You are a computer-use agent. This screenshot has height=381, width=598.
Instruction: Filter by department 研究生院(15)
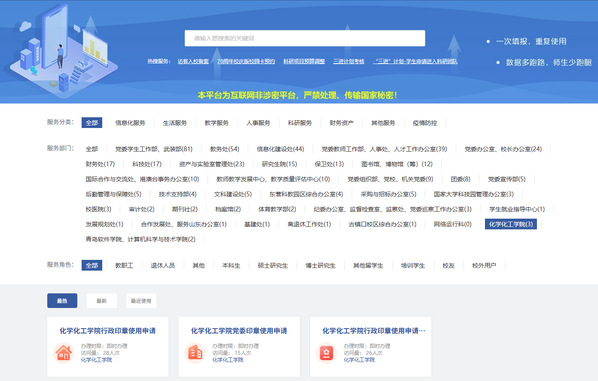pyautogui.click(x=280, y=164)
